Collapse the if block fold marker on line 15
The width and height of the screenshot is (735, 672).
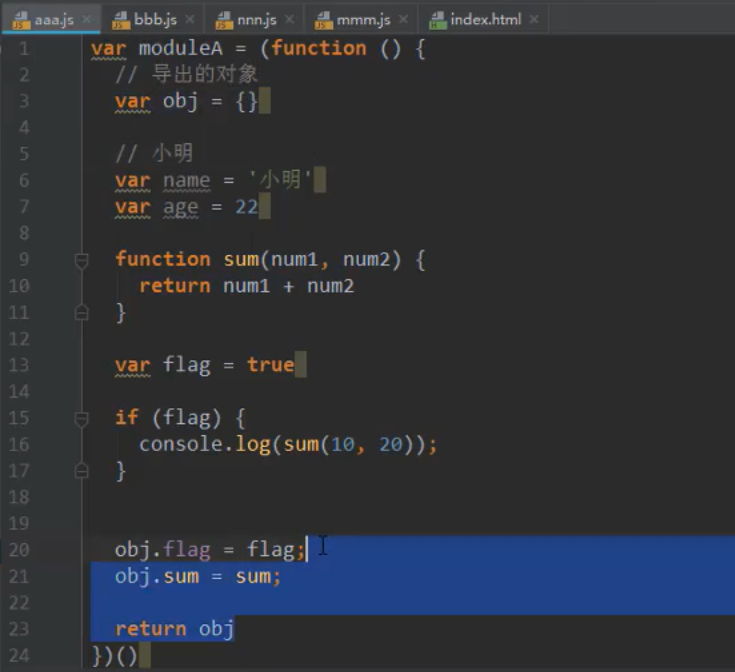[82, 418]
